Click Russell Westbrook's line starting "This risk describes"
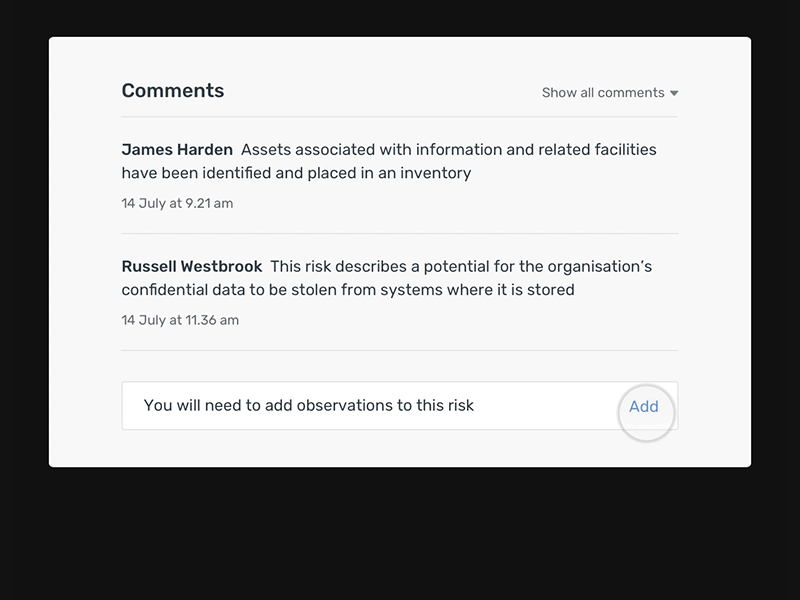This screenshot has width=800, height=600. pyautogui.click(x=461, y=267)
